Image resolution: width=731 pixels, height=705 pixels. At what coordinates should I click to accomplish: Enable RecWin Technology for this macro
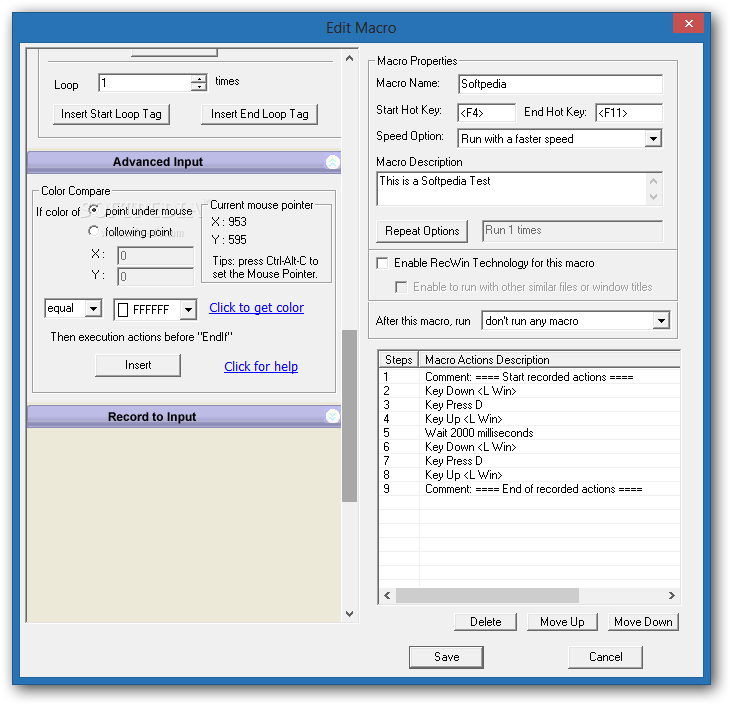(382, 263)
